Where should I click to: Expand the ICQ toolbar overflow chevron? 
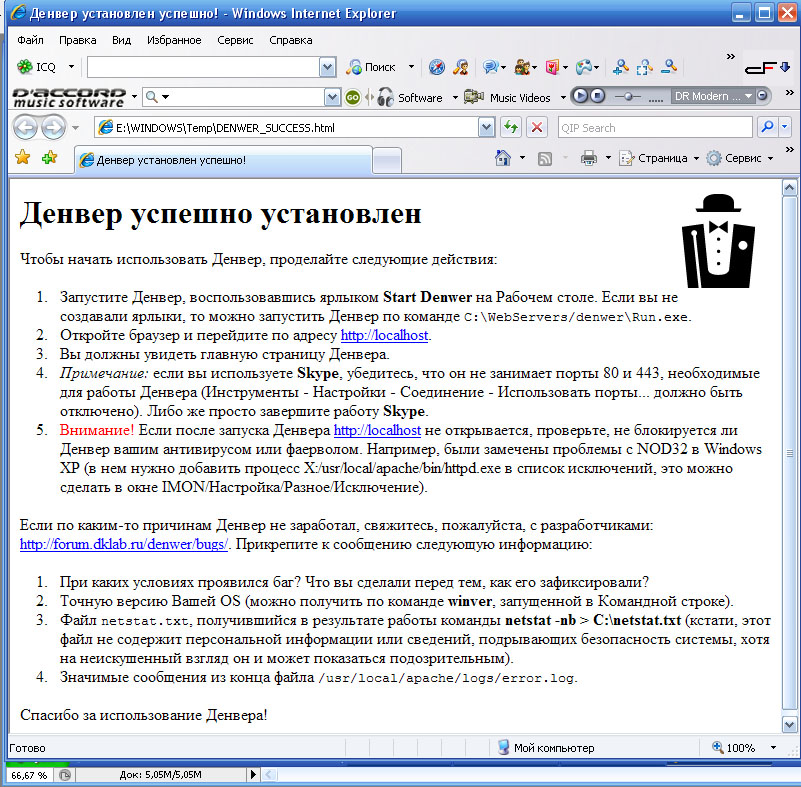(x=731, y=56)
